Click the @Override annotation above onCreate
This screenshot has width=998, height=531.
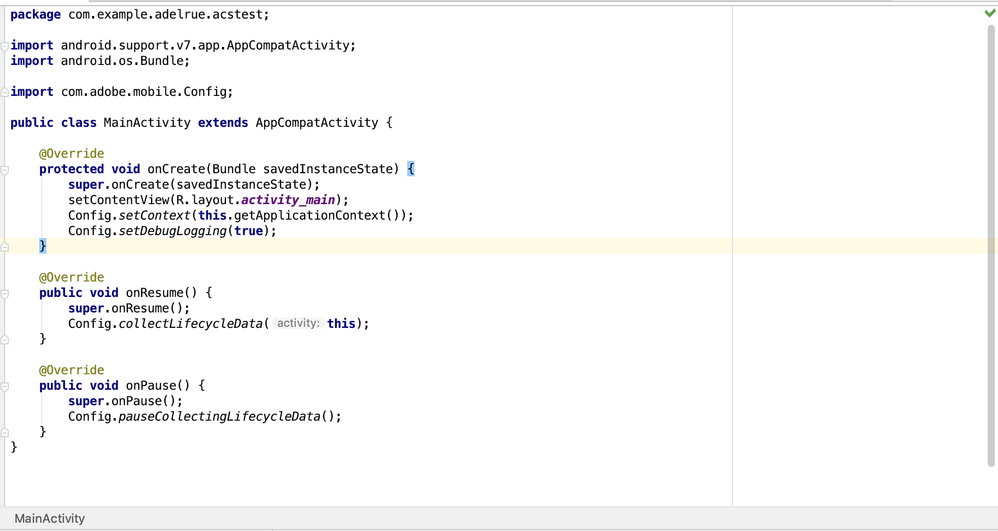tap(71, 154)
